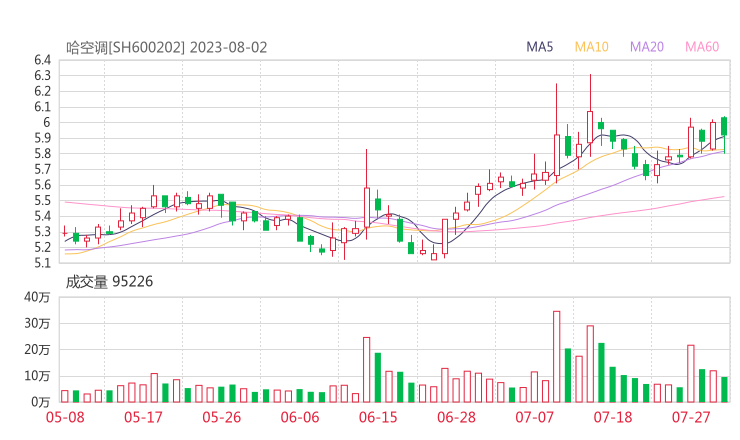
Task: Click the tallest volume bar above 30万
Action: (556, 357)
